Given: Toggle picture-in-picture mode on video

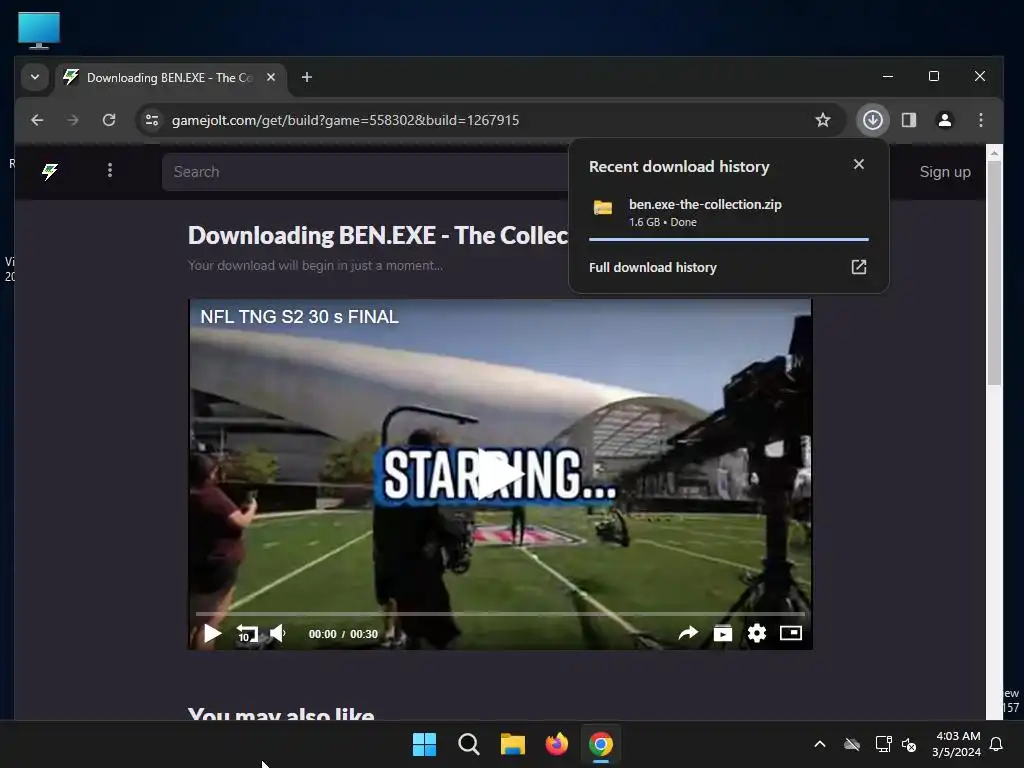Looking at the screenshot, I should [791, 633].
